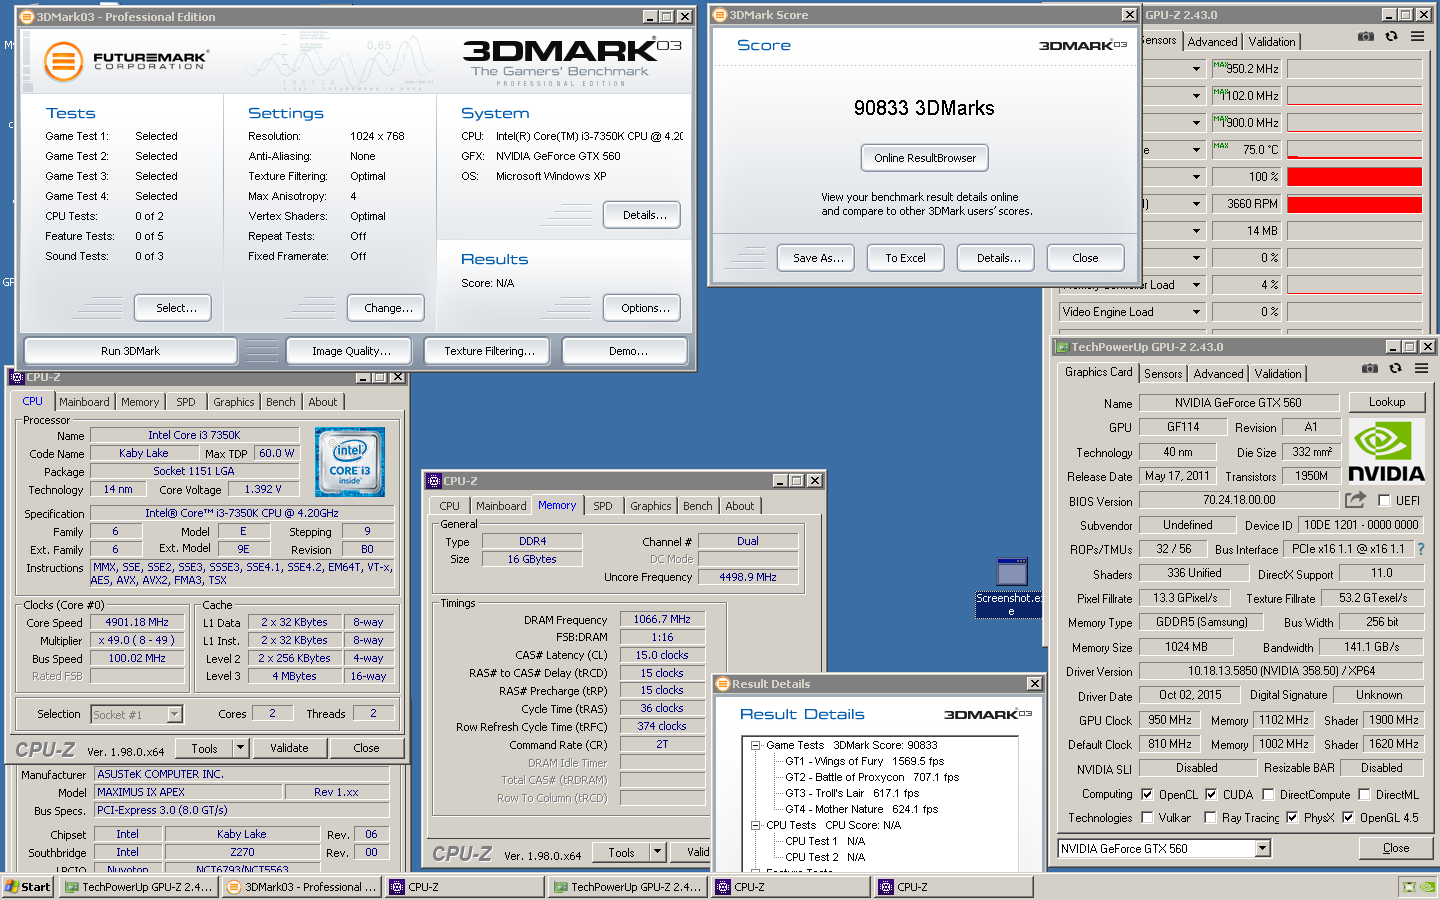This screenshot has width=1440, height=900.
Task: Click the Online ResultBrowser button
Action: point(925,158)
